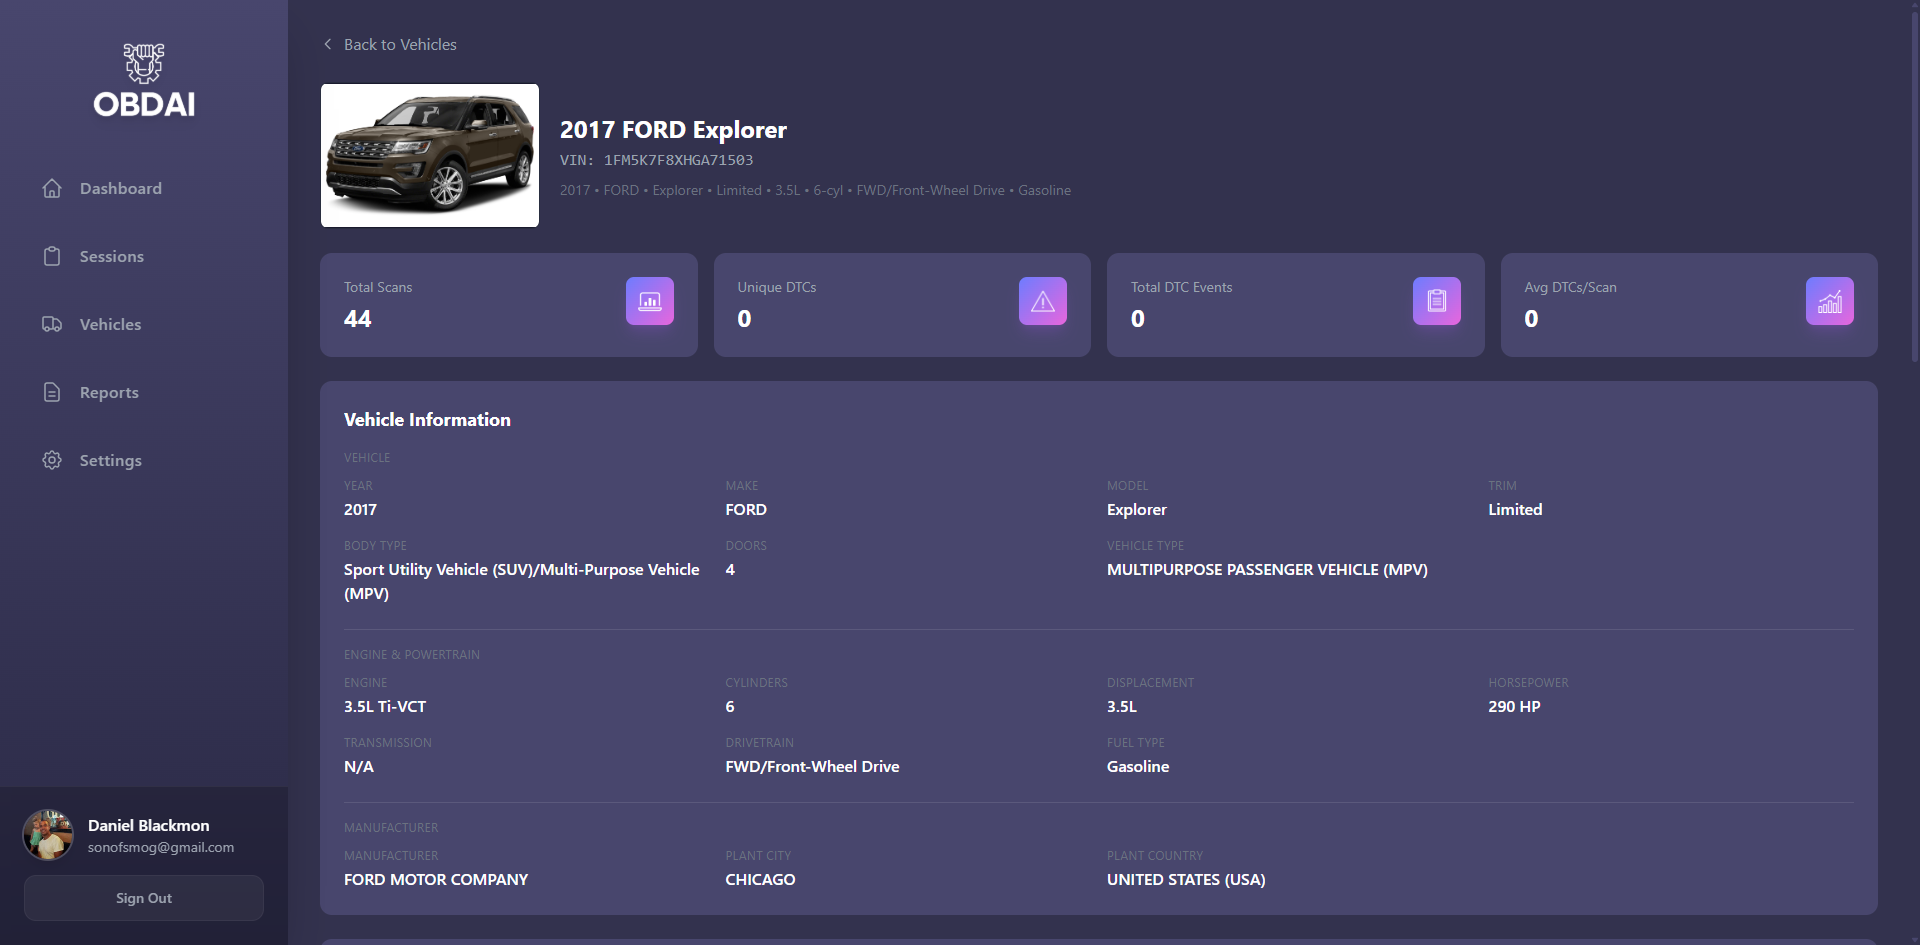
Task: Click the Total Scans chart icon
Action: (x=650, y=301)
